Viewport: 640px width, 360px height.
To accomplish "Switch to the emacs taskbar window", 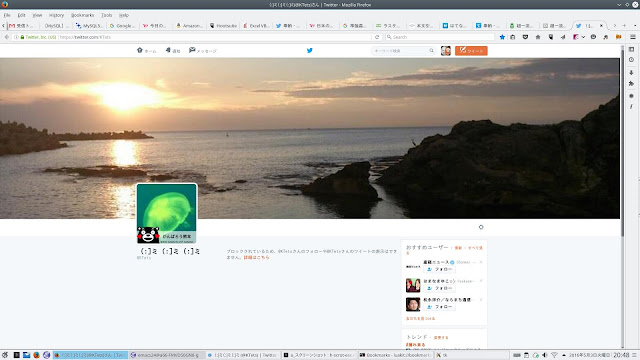I will pos(167,355).
